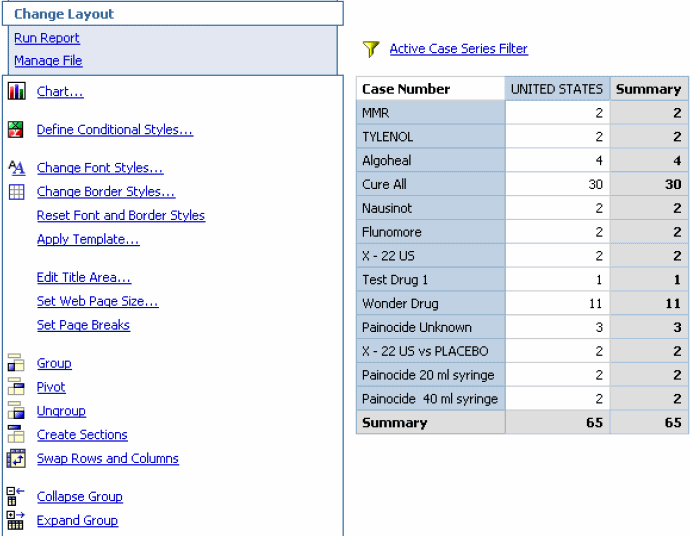Click Cure All's Summary column value 30
The width and height of the screenshot is (690, 536).
point(649,184)
